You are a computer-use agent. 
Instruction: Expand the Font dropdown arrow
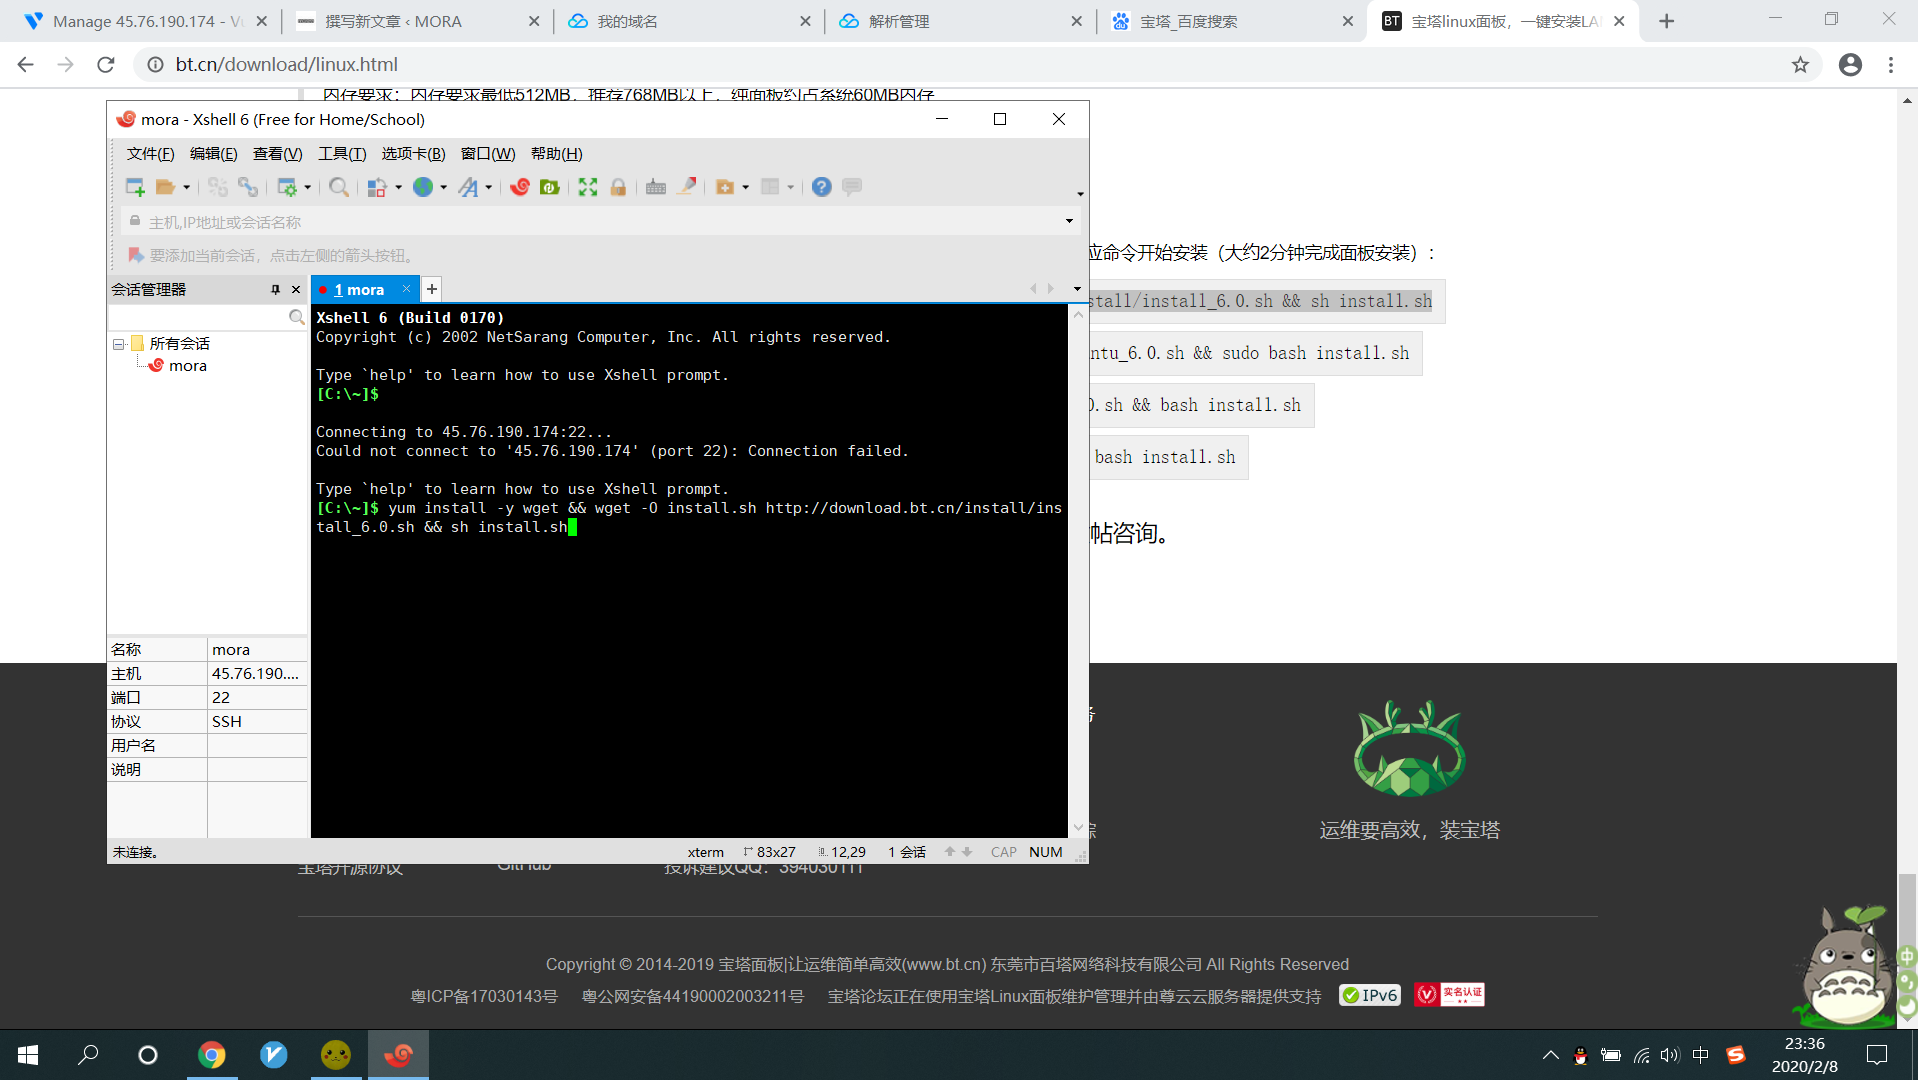pos(488,187)
